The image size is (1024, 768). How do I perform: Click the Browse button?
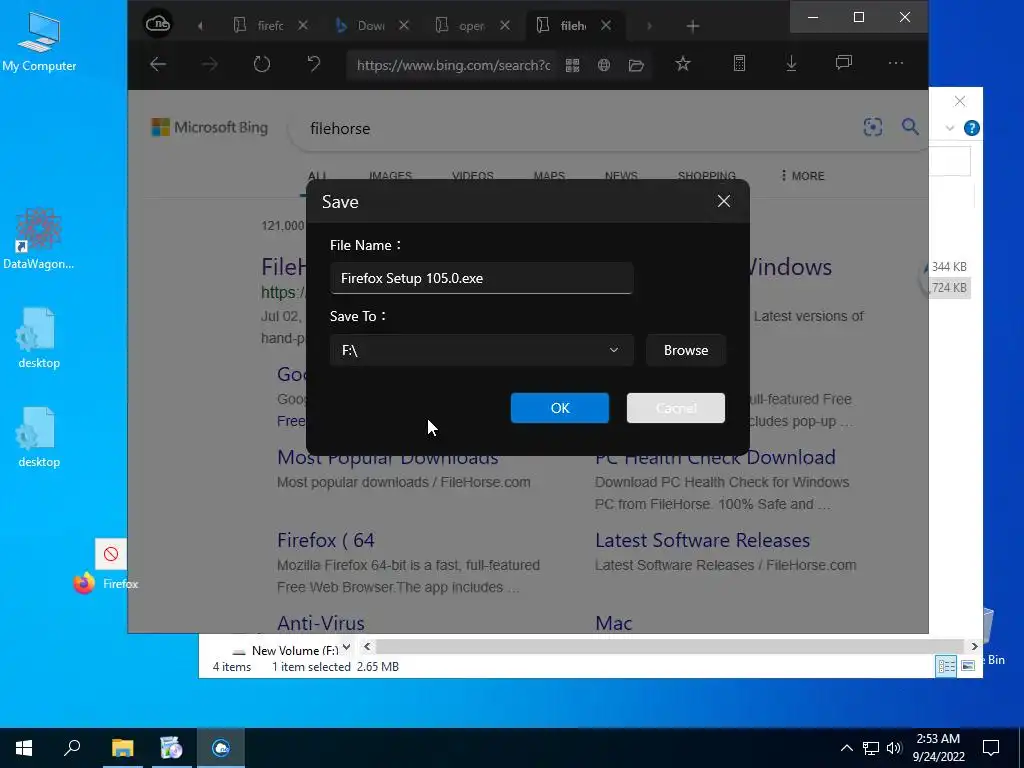(686, 350)
